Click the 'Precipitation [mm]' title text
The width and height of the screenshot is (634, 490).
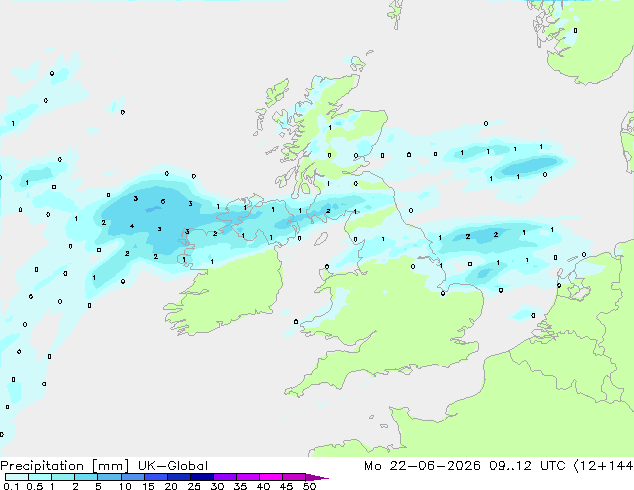coord(65,466)
